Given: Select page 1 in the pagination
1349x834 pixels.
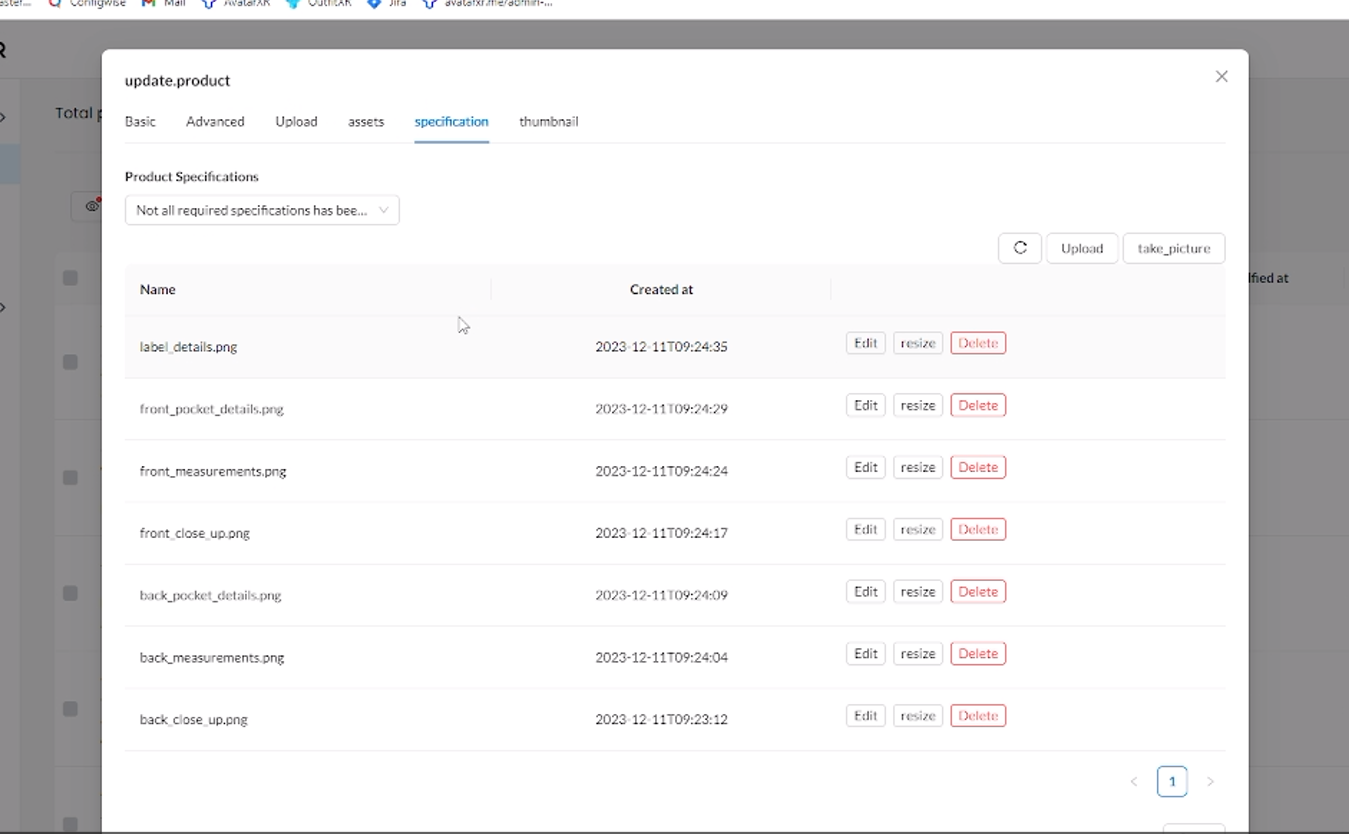Looking at the screenshot, I should [1172, 781].
